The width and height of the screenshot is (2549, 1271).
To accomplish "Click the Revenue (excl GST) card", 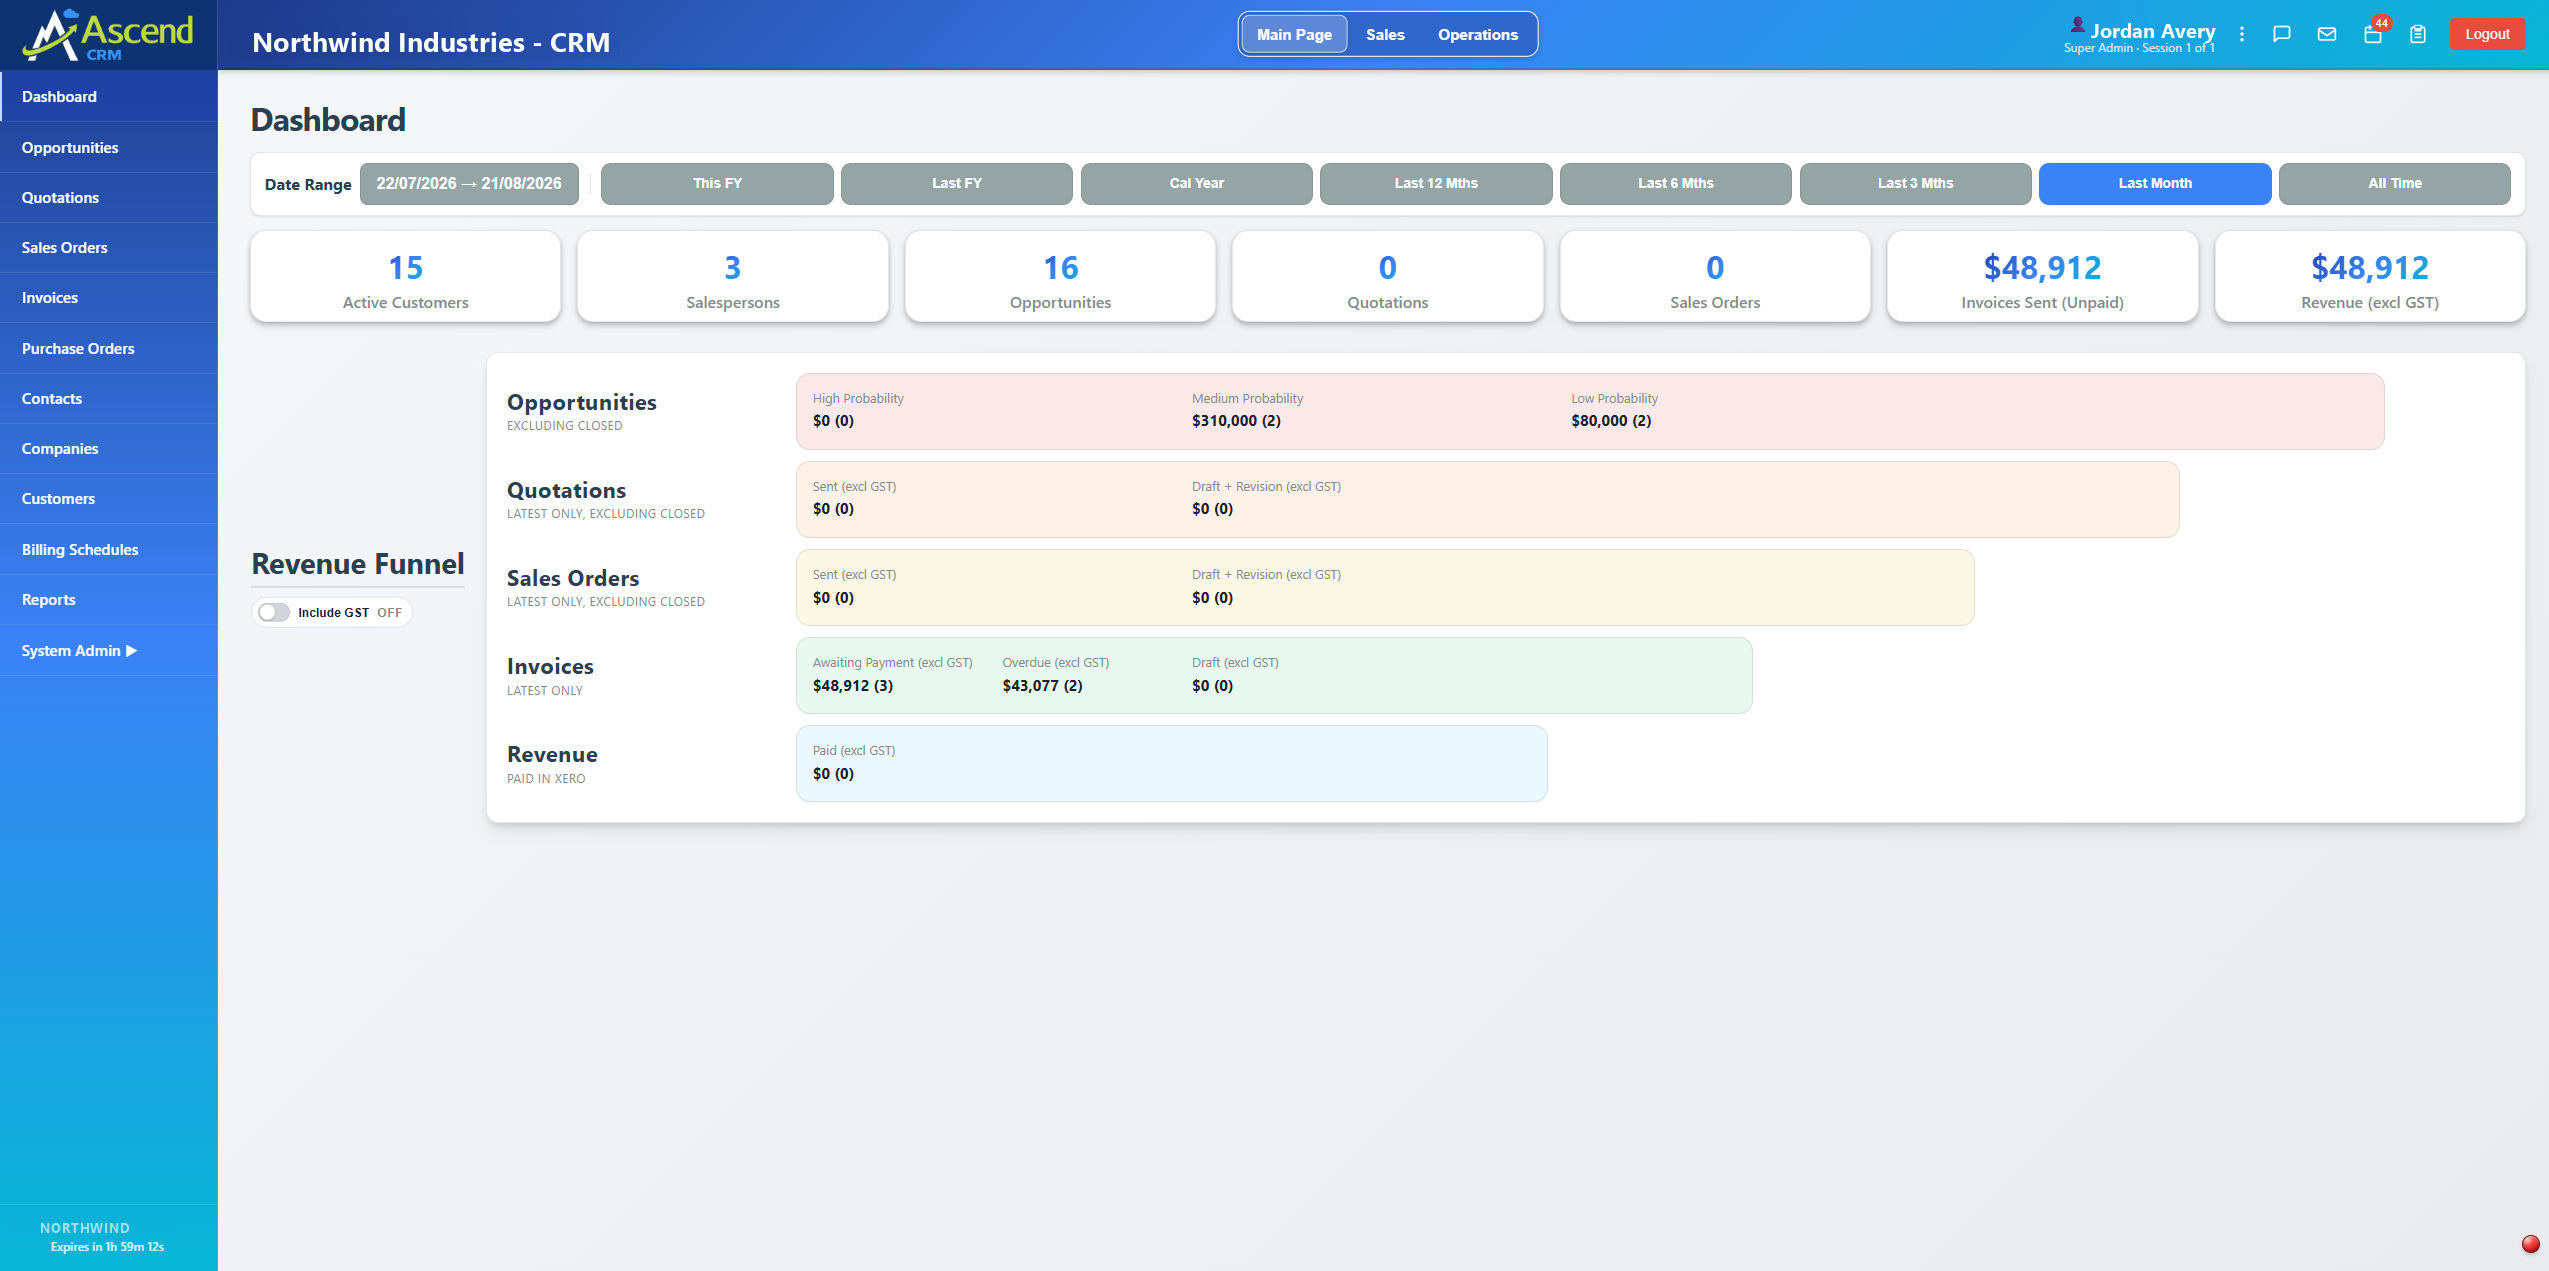I will pyautogui.click(x=2370, y=277).
